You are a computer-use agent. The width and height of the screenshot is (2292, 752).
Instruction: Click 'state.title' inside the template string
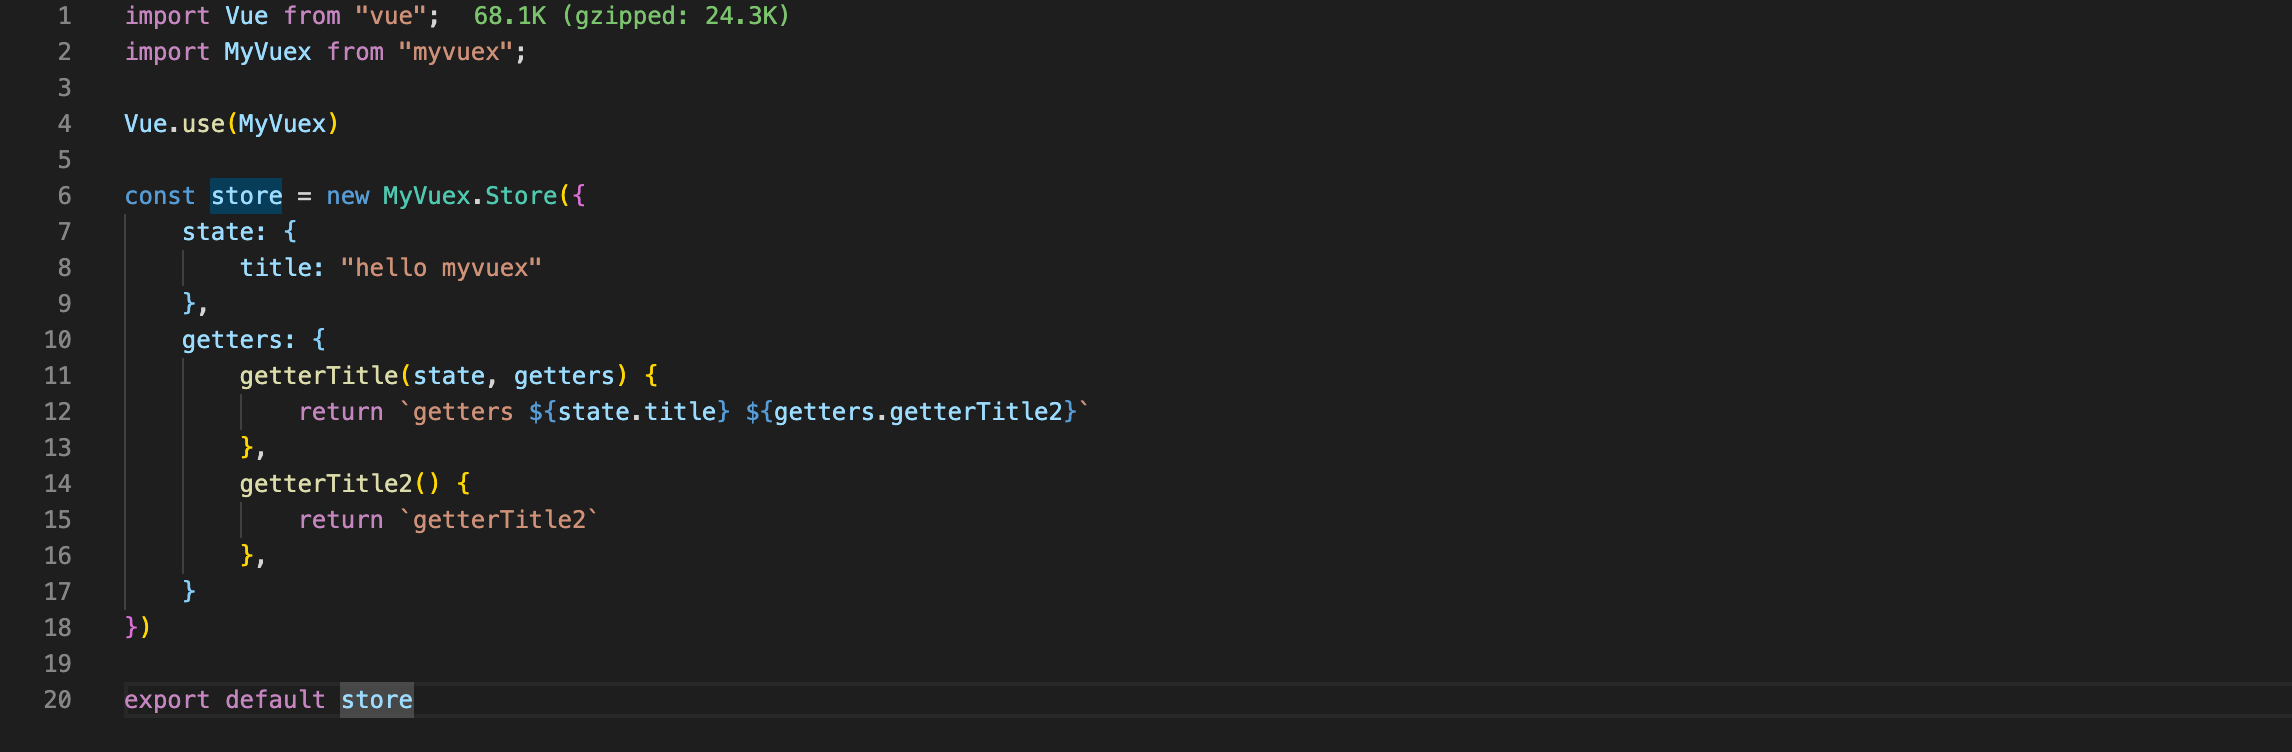pos(637,412)
